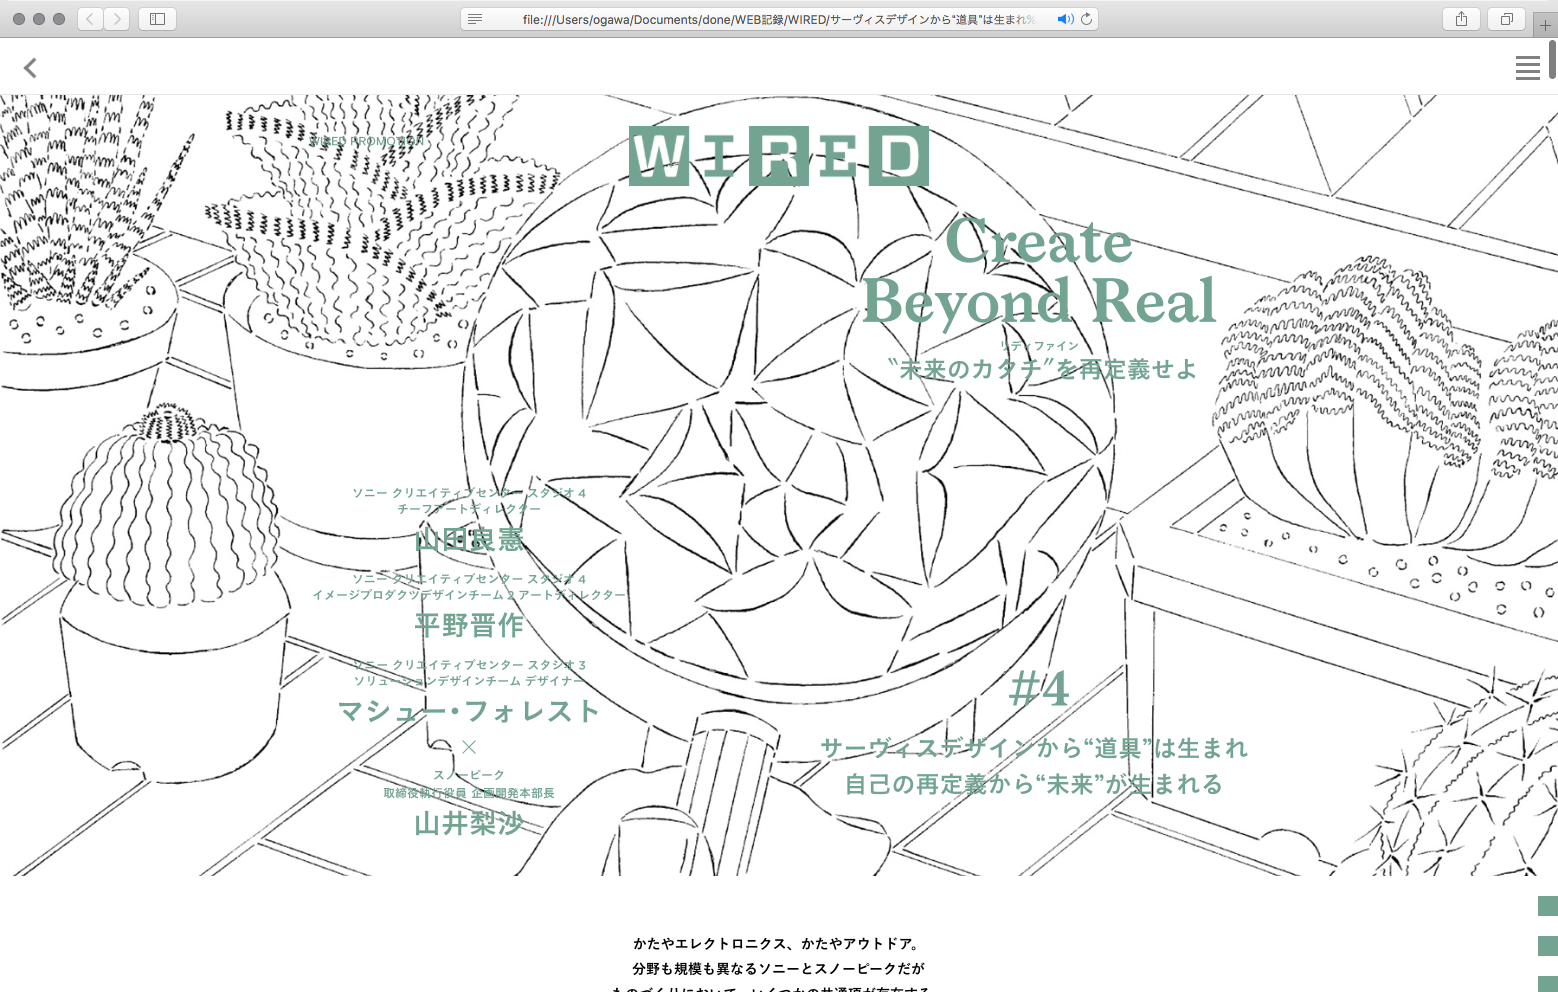Click the Create Beyond Real headline
This screenshot has width=1558, height=992.
tap(1039, 271)
